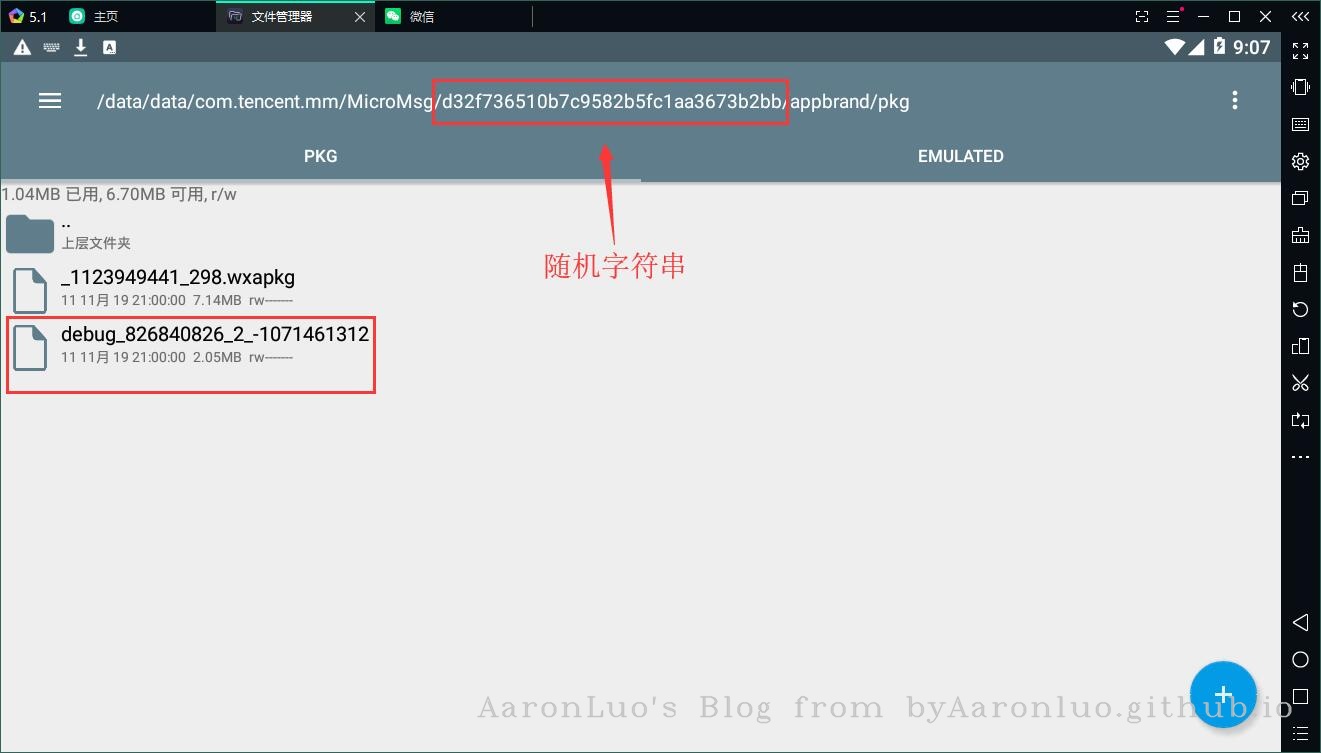
Task: Tap the blue plus floating button
Action: click(1222, 694)
